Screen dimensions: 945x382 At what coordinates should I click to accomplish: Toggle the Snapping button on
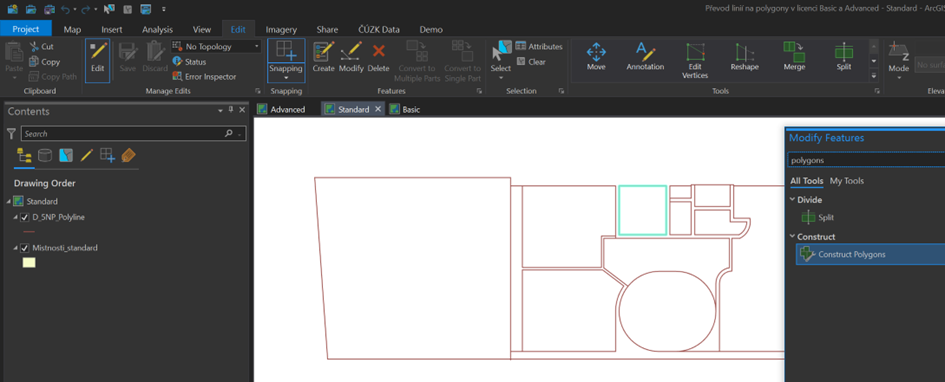[x=286, y=51]
